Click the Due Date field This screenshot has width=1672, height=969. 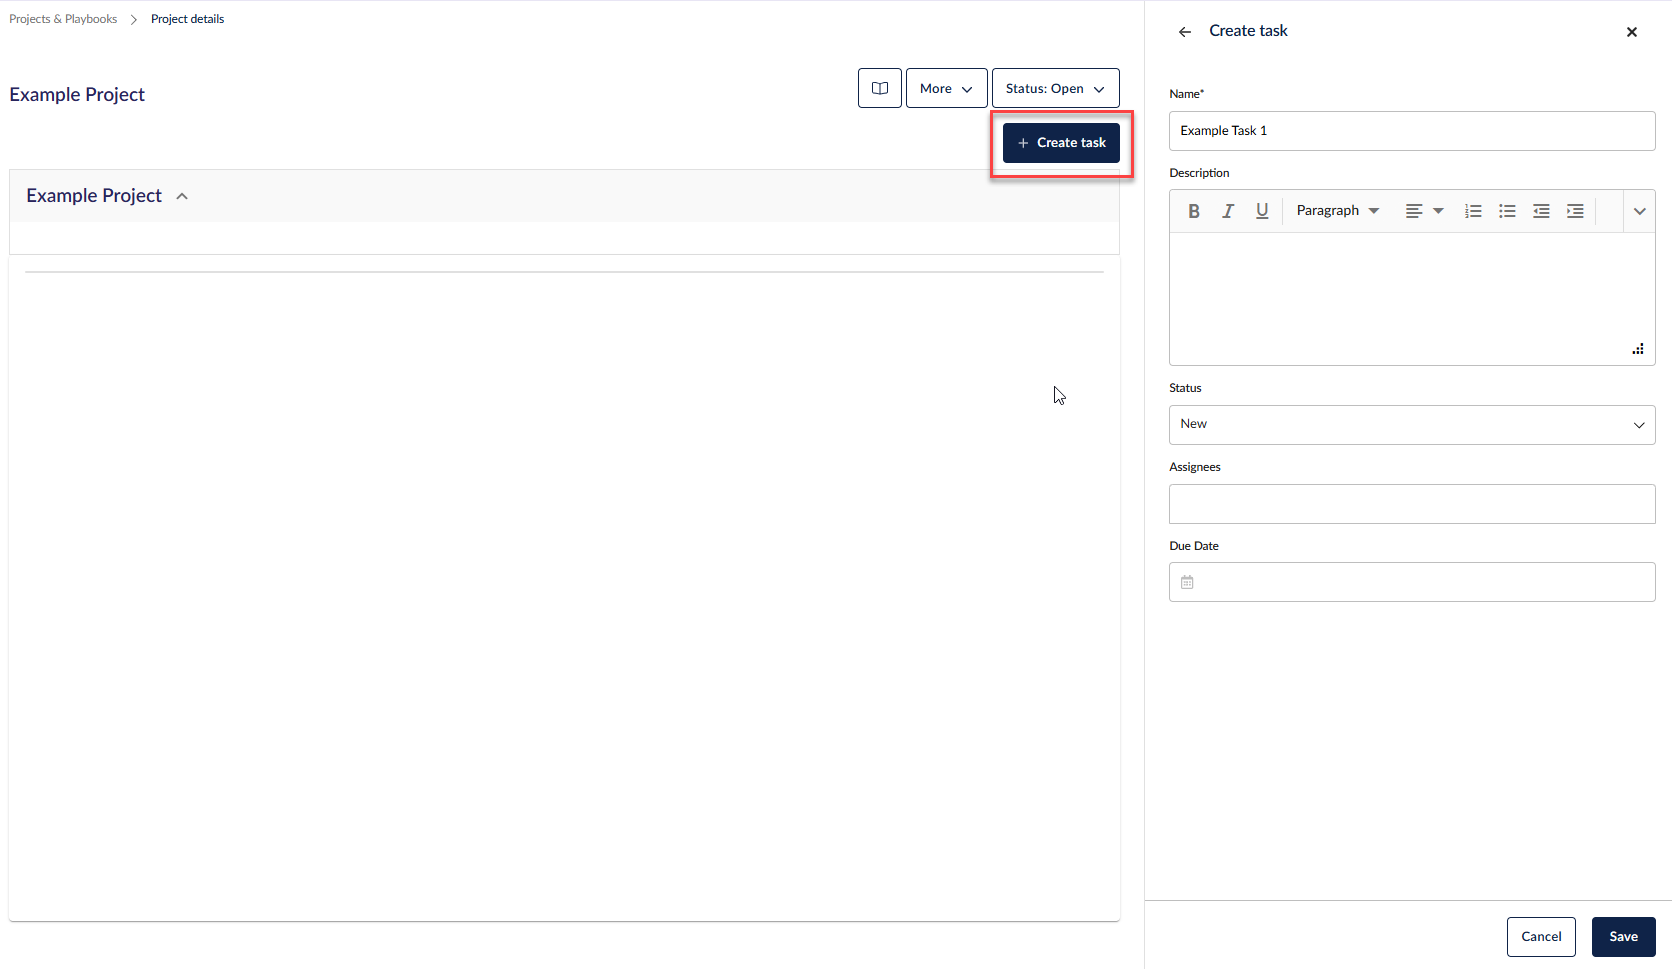[x=1411, y=582]
